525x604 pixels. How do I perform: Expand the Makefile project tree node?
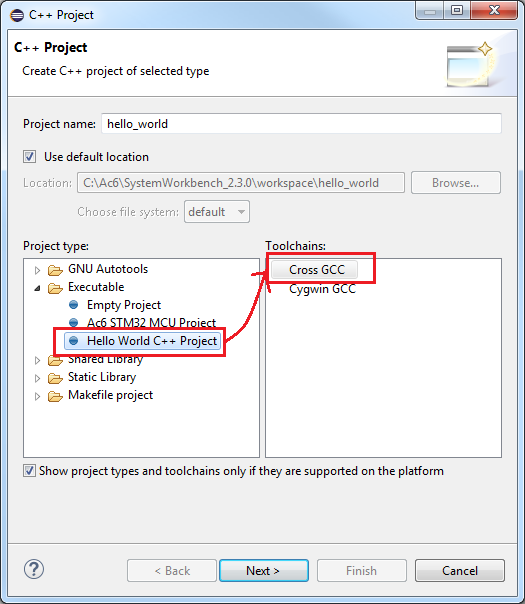(37, 396)
